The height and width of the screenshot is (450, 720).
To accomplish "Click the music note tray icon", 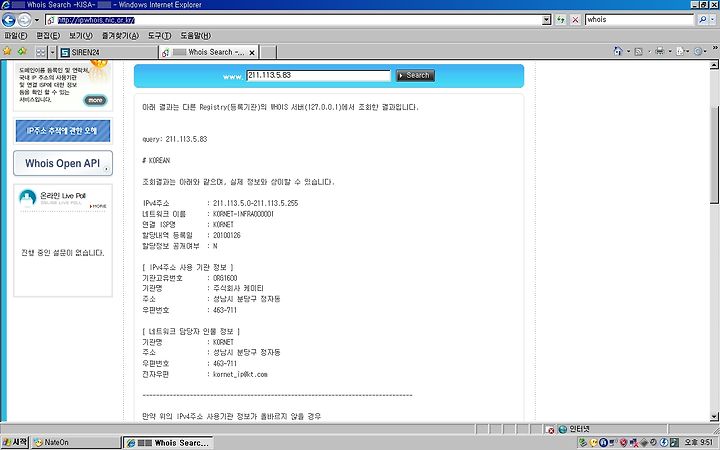I will point(675,443).
